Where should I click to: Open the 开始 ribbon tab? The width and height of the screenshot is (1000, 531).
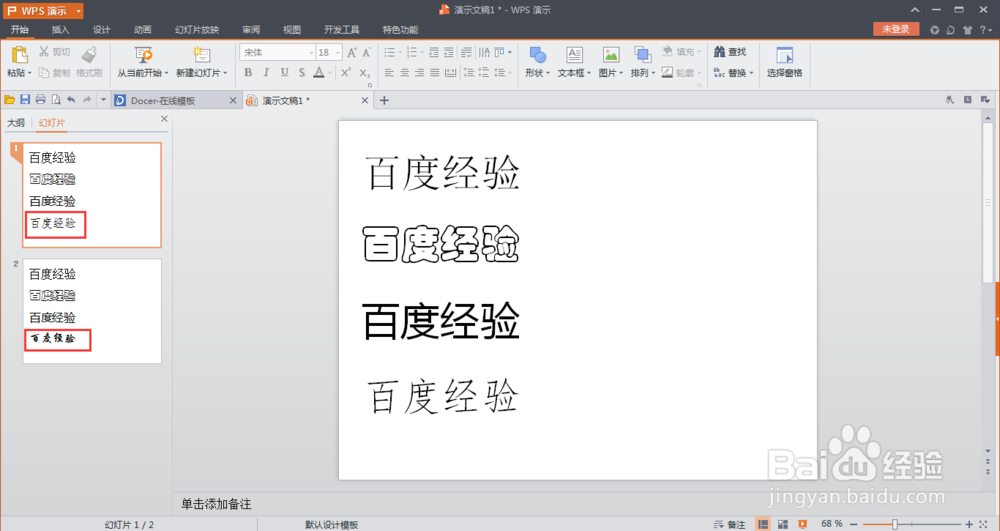click(x=20, y=29)
